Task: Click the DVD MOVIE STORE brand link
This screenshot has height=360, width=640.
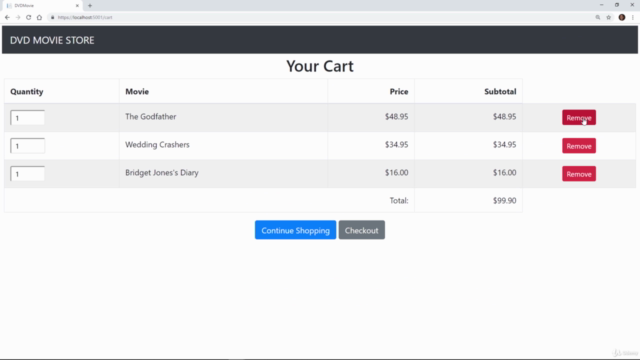Action: [52, 40]
